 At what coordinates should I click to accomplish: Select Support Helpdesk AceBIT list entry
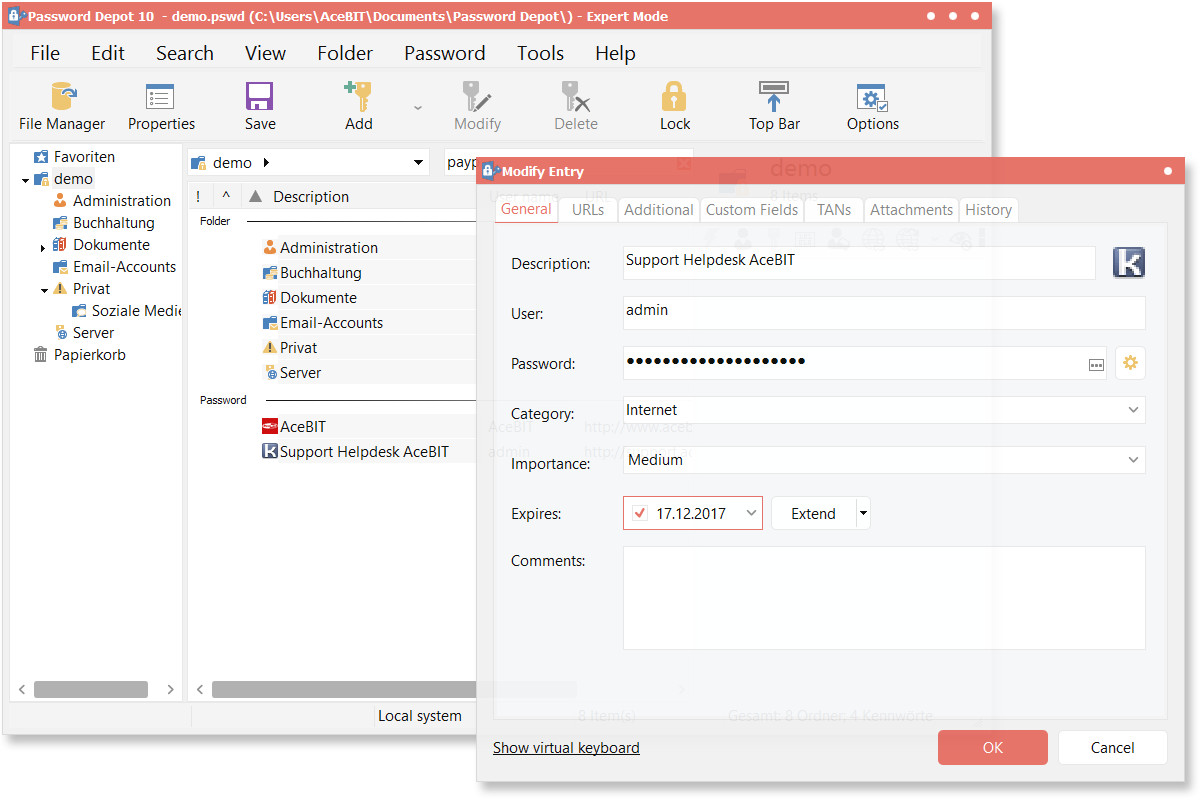click(x=364, y=452)
